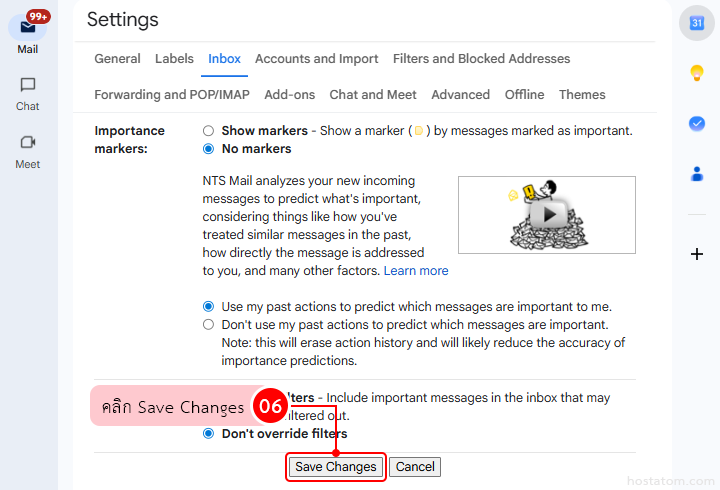Play the importance markers video thumbnail
This screenshot has width=720, height=490.
click(547, 215)
